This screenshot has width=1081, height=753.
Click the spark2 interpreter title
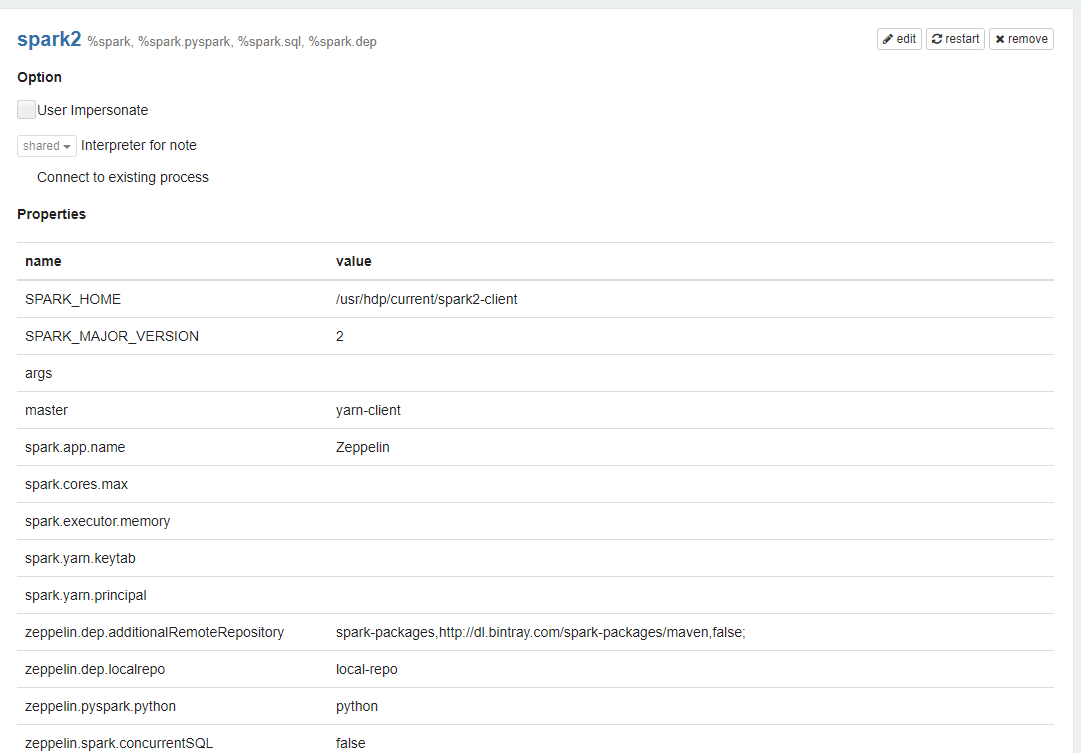49,39
